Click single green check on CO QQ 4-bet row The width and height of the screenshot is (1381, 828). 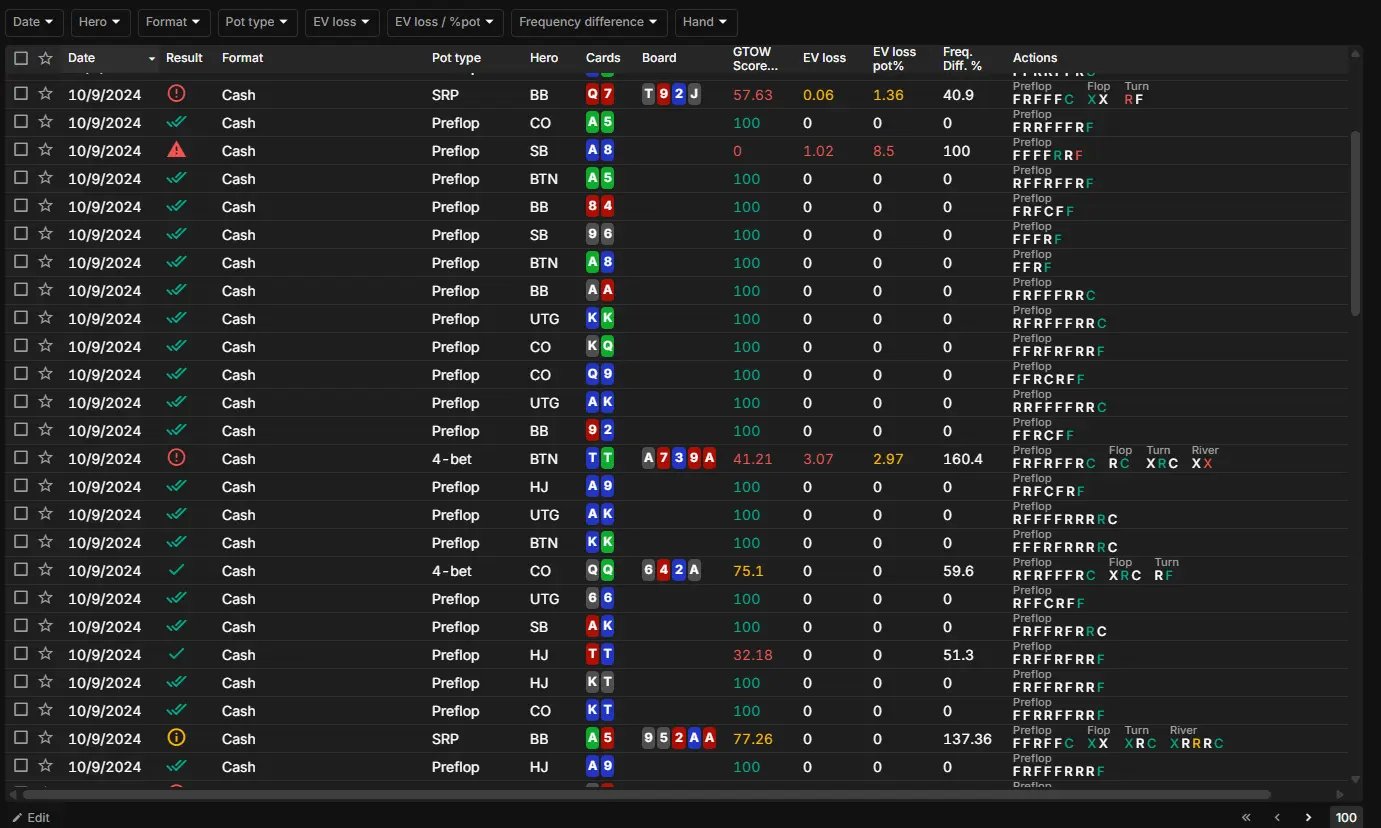pyautogui.click(x=177, y=570)
